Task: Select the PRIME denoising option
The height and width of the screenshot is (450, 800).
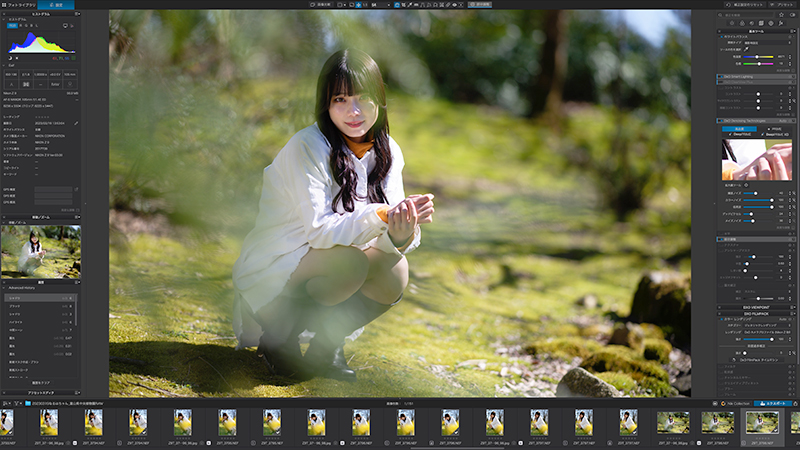Action: coord(774,129)
